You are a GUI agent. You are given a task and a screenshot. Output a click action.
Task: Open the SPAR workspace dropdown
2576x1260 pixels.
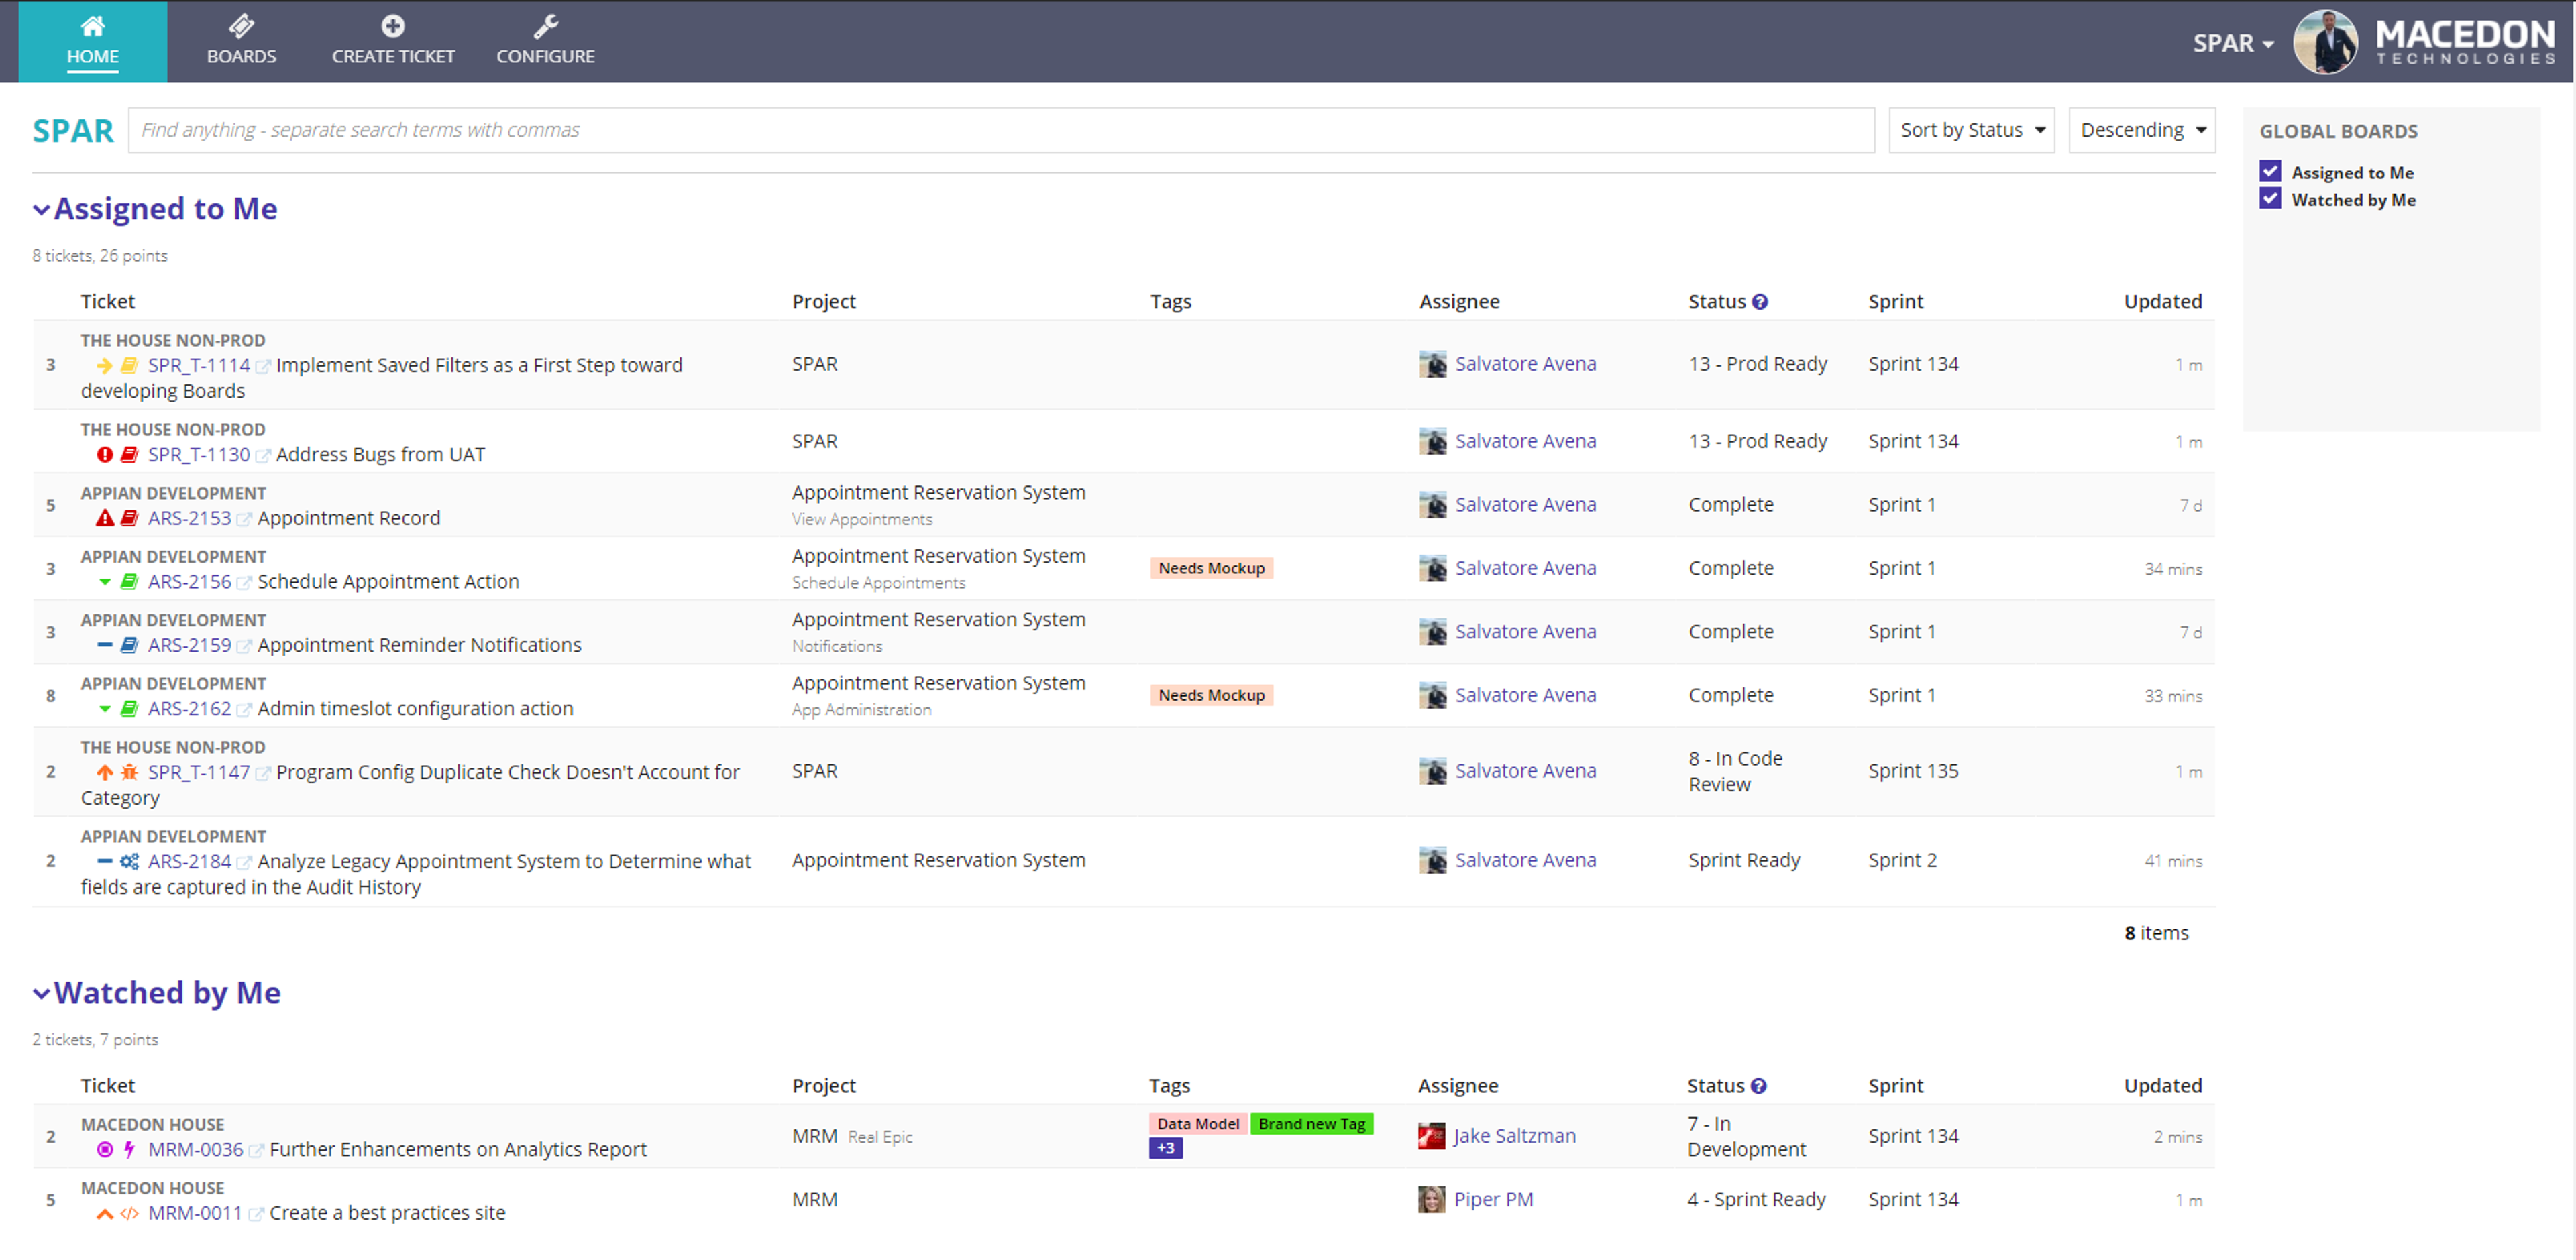2233,43
